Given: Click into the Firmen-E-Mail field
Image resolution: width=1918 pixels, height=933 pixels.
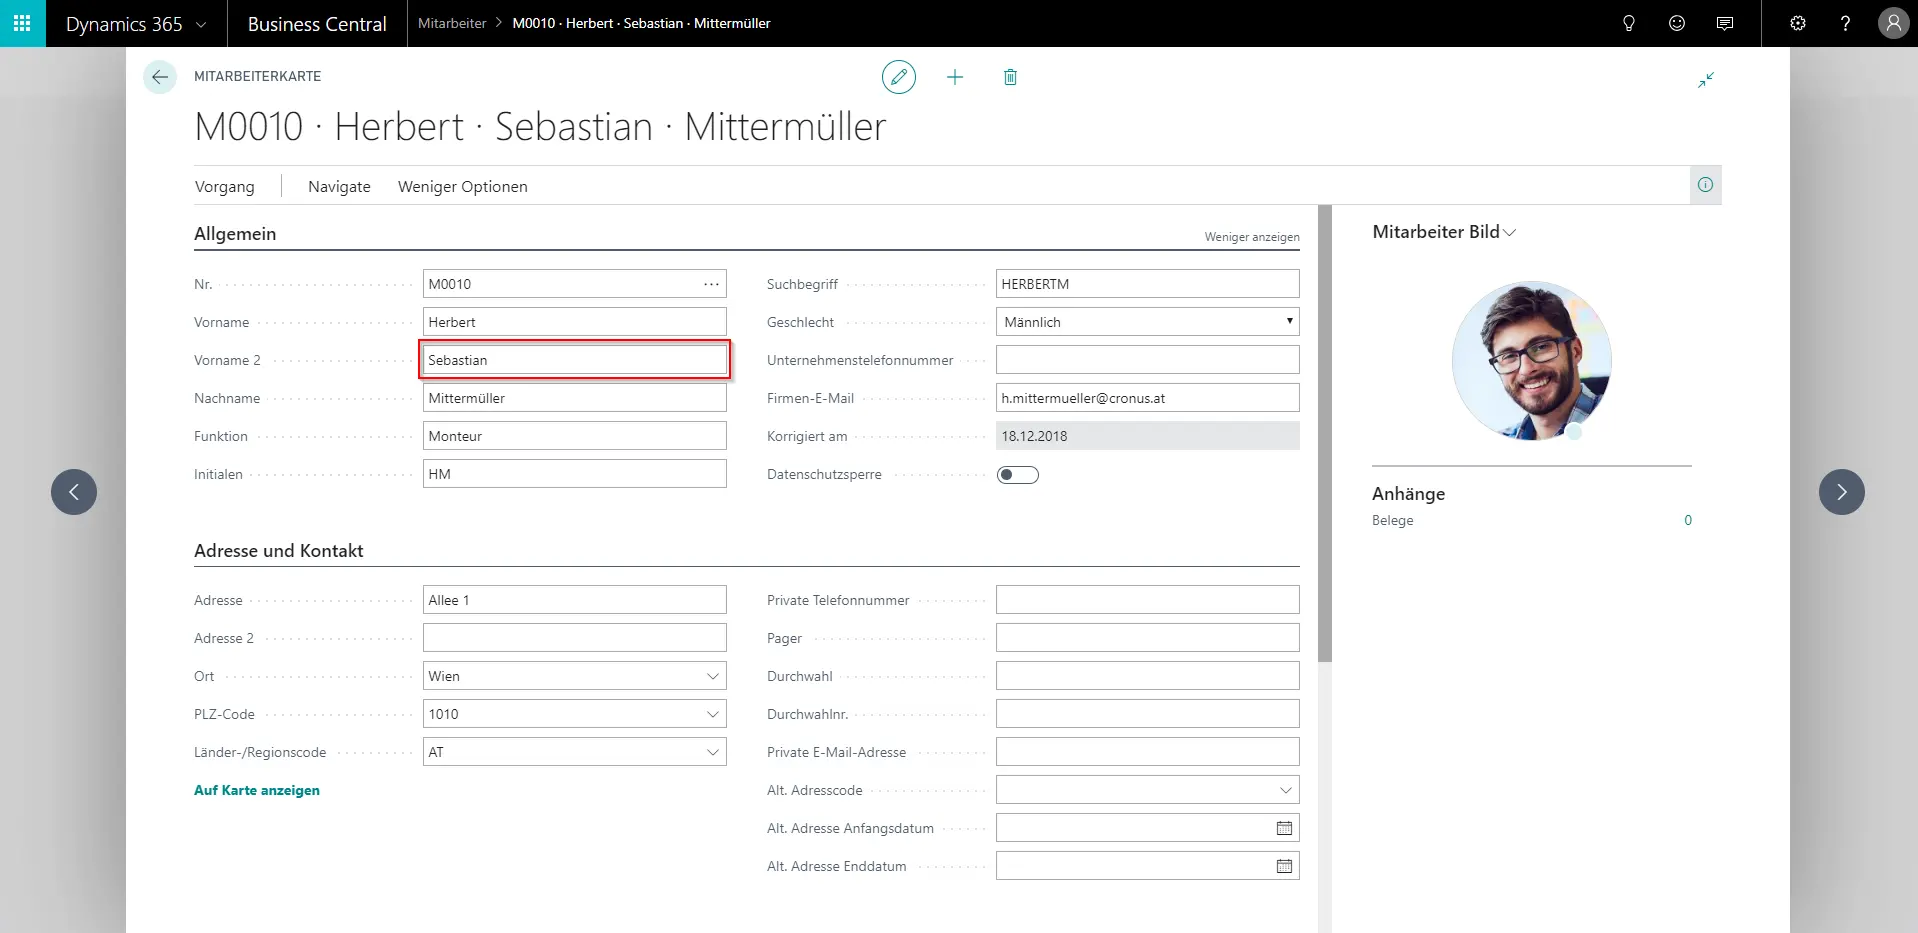Looking at the screenshot, I should [1148, 398].
